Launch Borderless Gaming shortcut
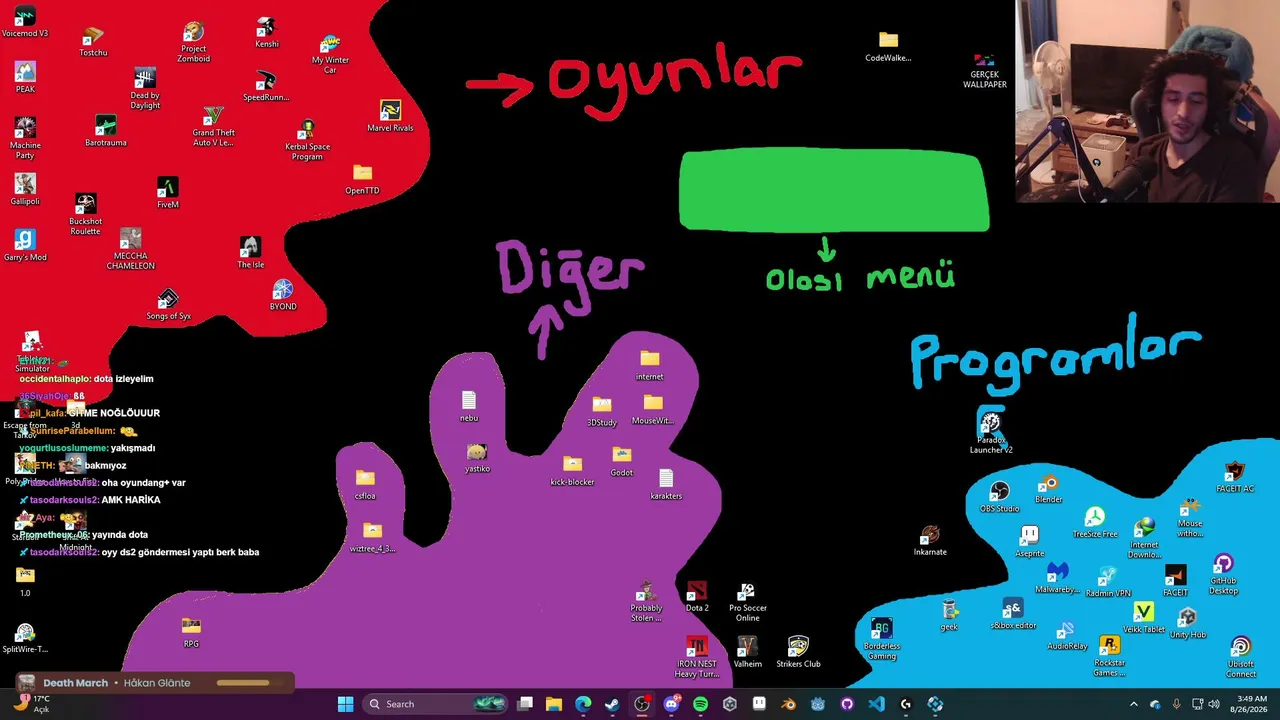This screenshot has width=1280, height=720. [881, 639]
